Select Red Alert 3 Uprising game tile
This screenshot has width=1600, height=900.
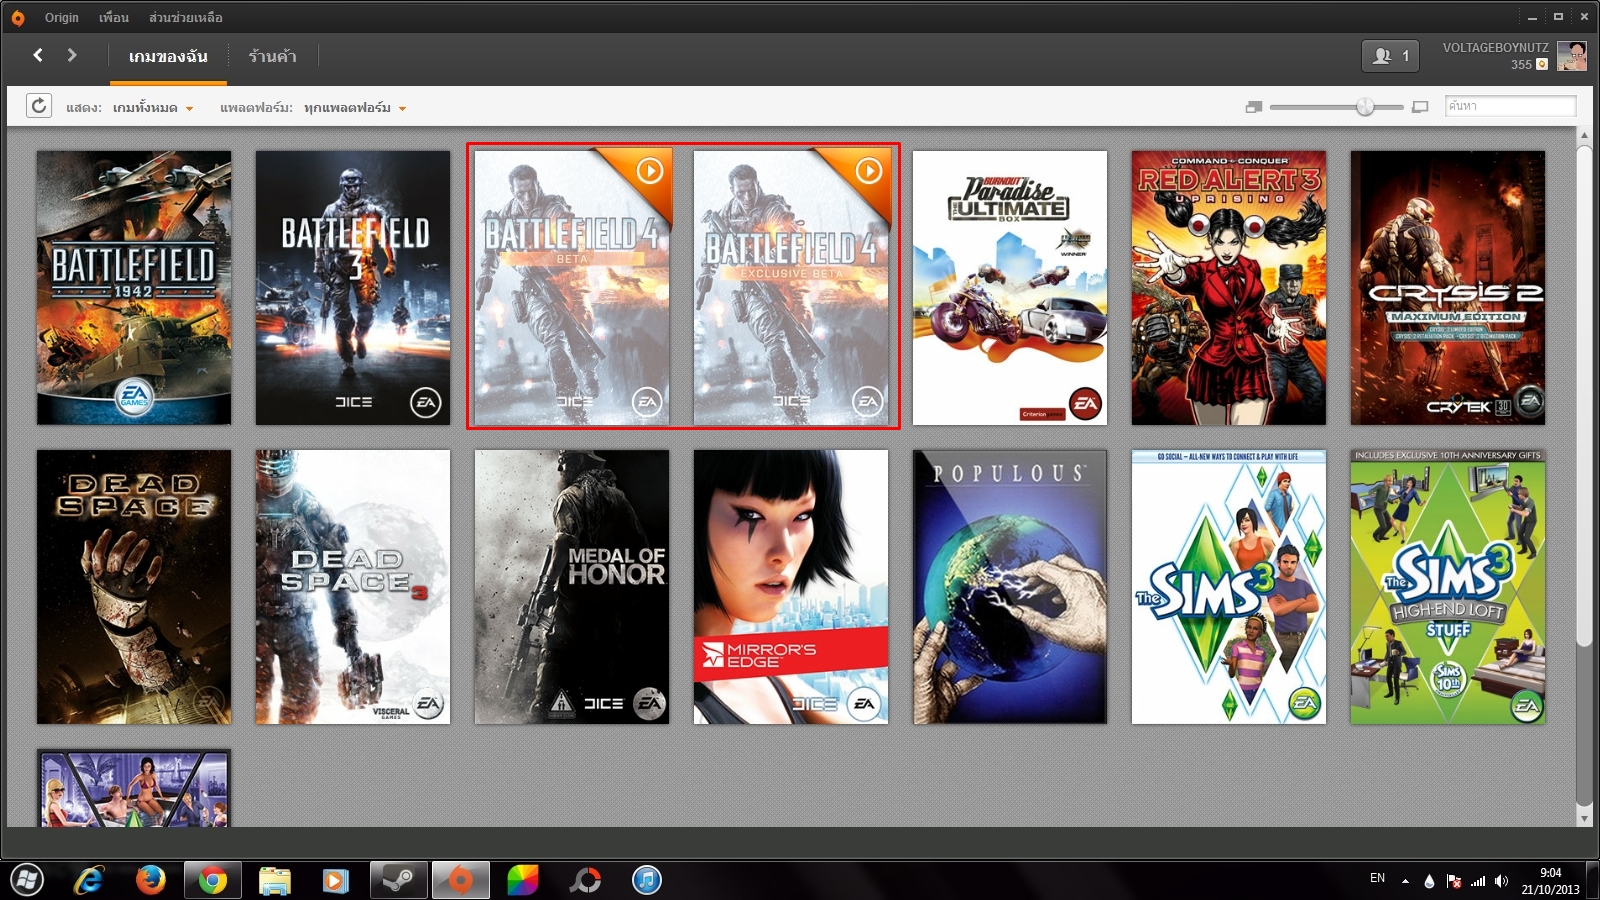click(x=1229, y=288)
